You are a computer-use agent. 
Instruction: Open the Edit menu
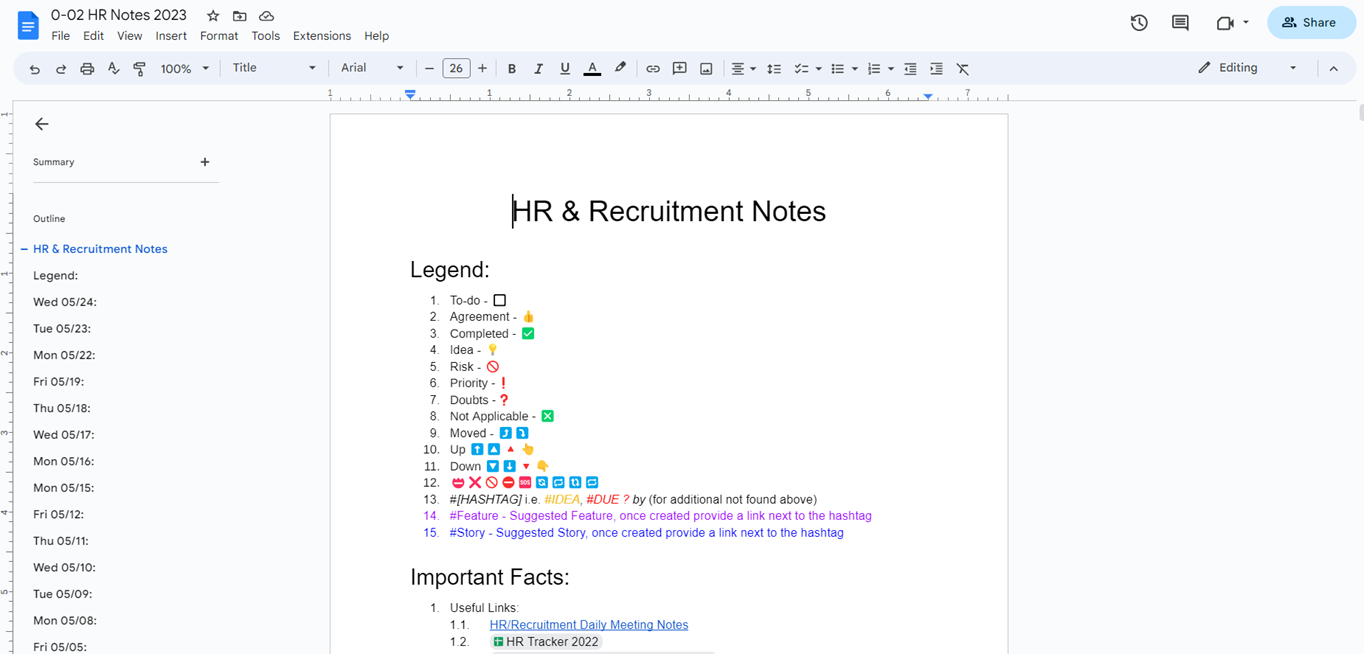[x=93, y=36]
